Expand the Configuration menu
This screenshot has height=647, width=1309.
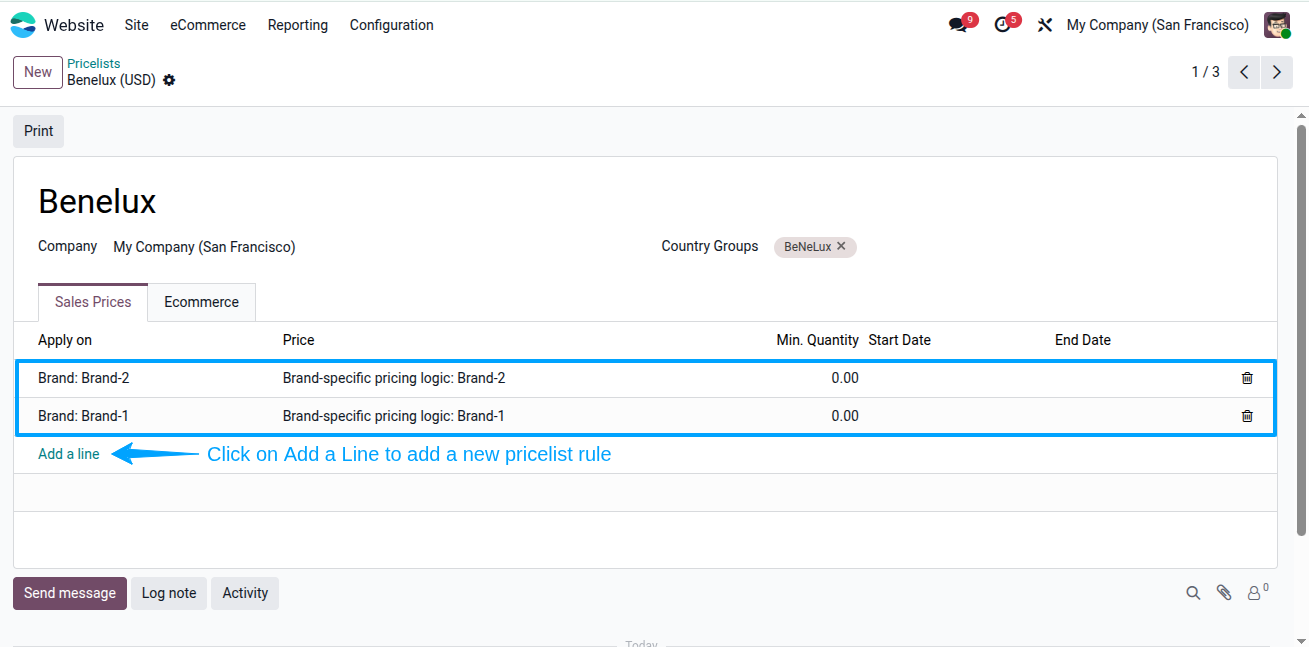pyautogui.click(x=392, y=25)
